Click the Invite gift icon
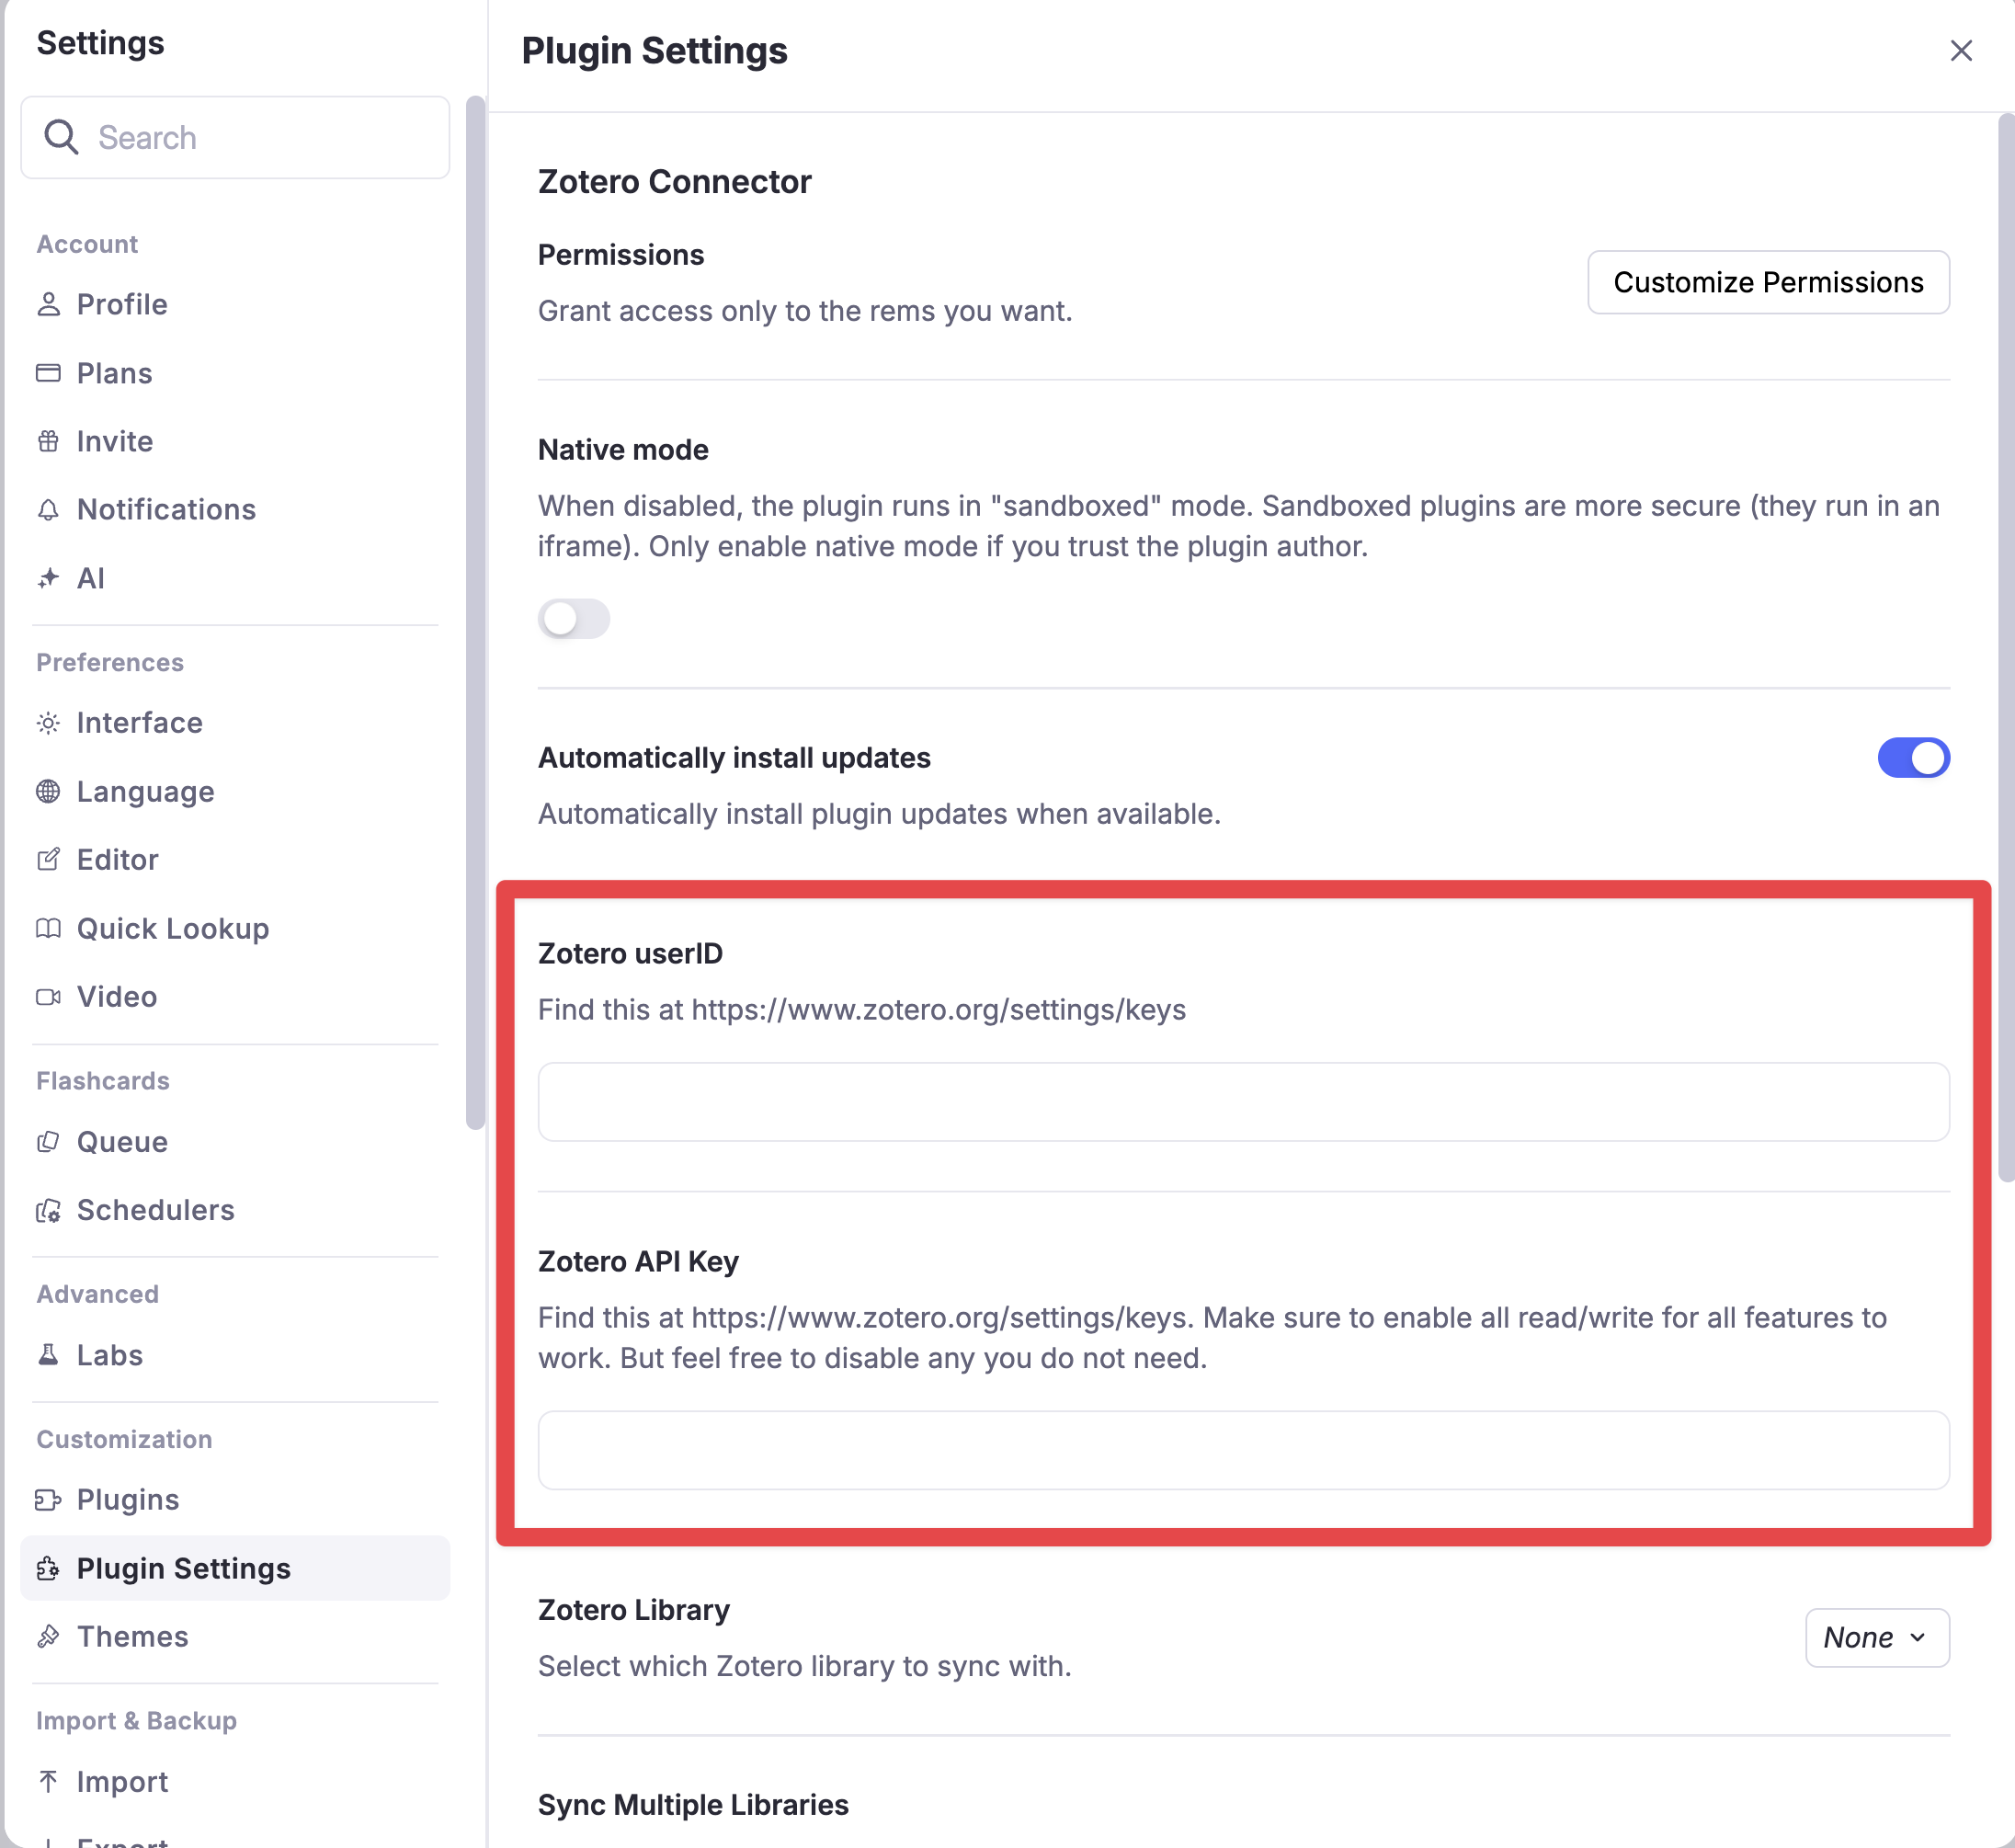The image size is (2015, 1848). point(48,441)
